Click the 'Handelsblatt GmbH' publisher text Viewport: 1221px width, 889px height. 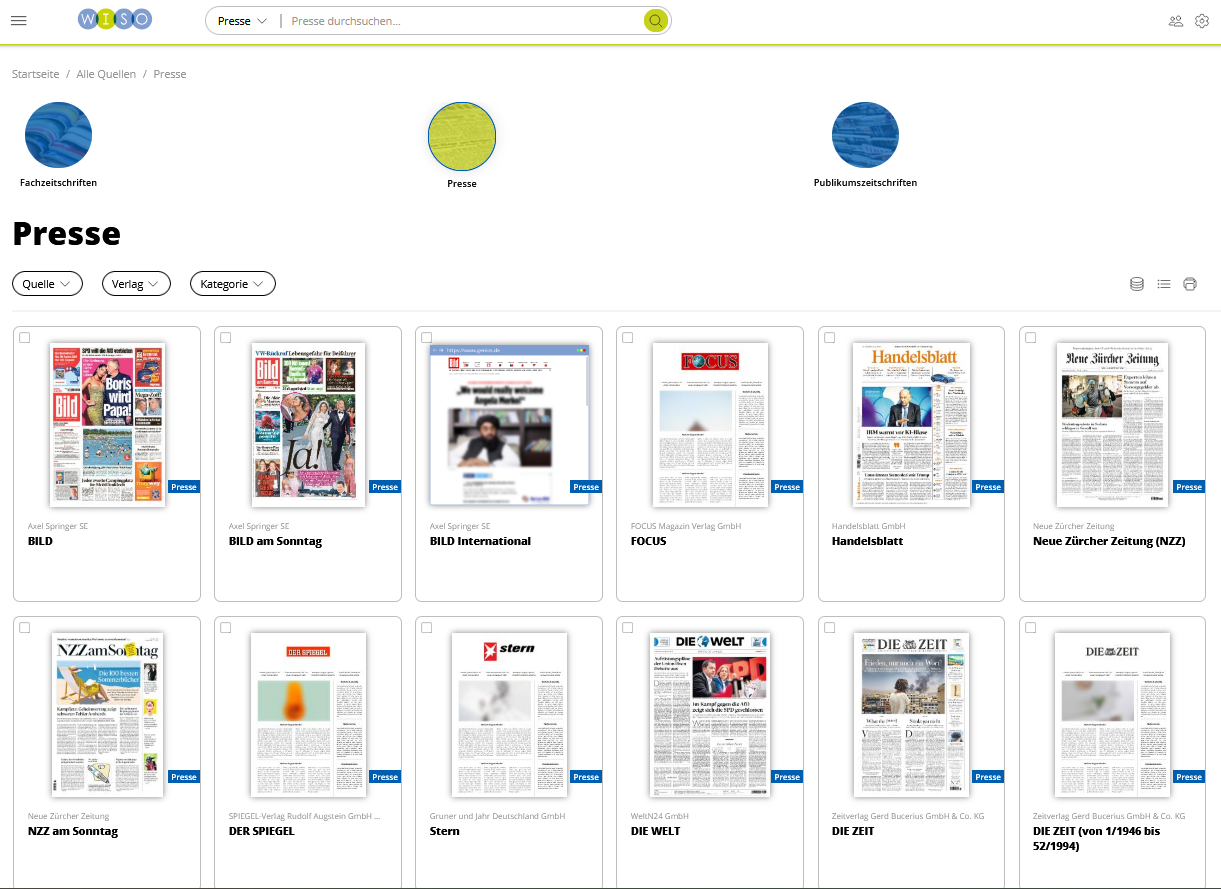point(868,526)
